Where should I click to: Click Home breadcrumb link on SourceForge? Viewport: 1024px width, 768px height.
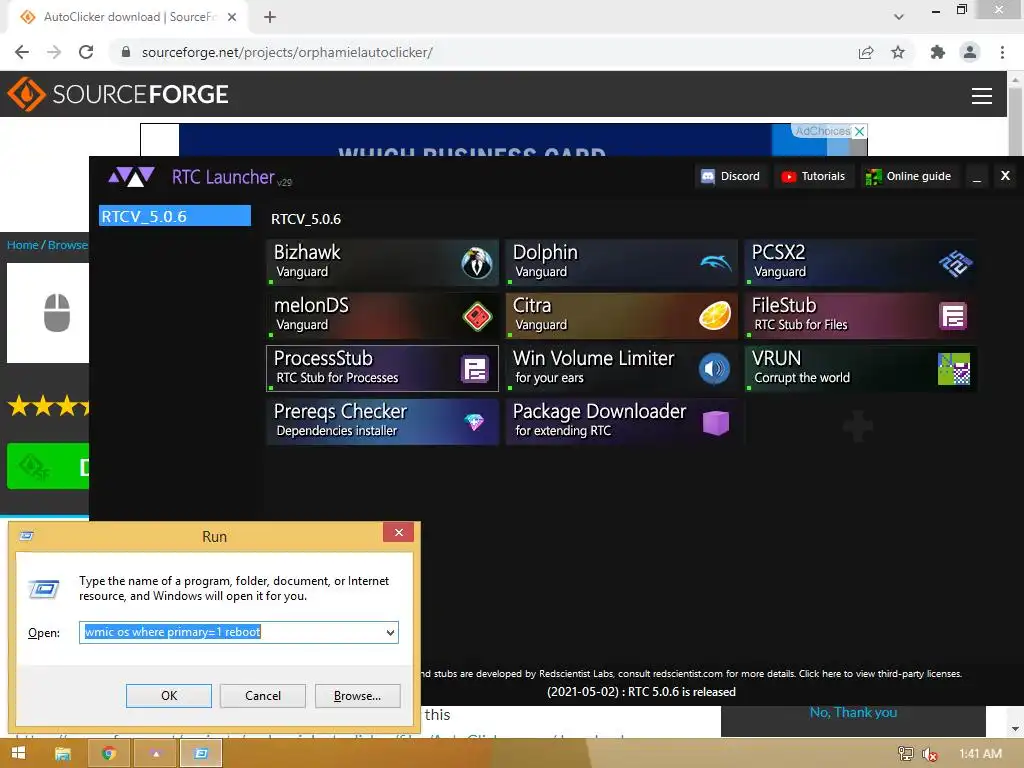(x=23, y=245)
